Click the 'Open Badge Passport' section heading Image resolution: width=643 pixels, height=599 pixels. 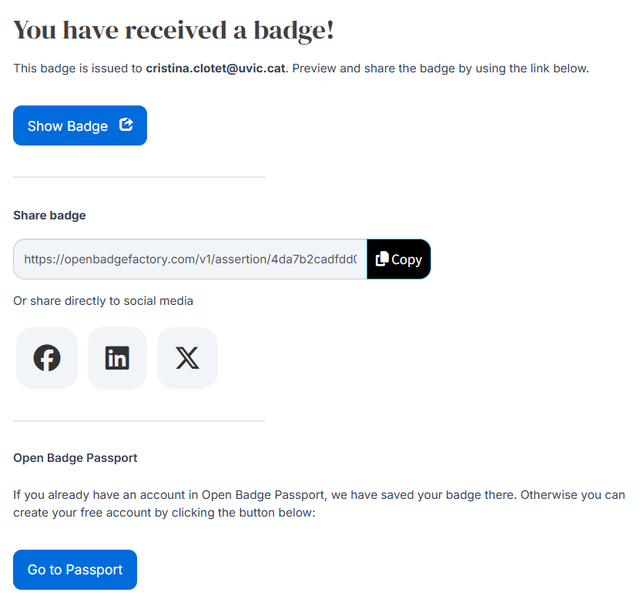click(x=75, y=458)
